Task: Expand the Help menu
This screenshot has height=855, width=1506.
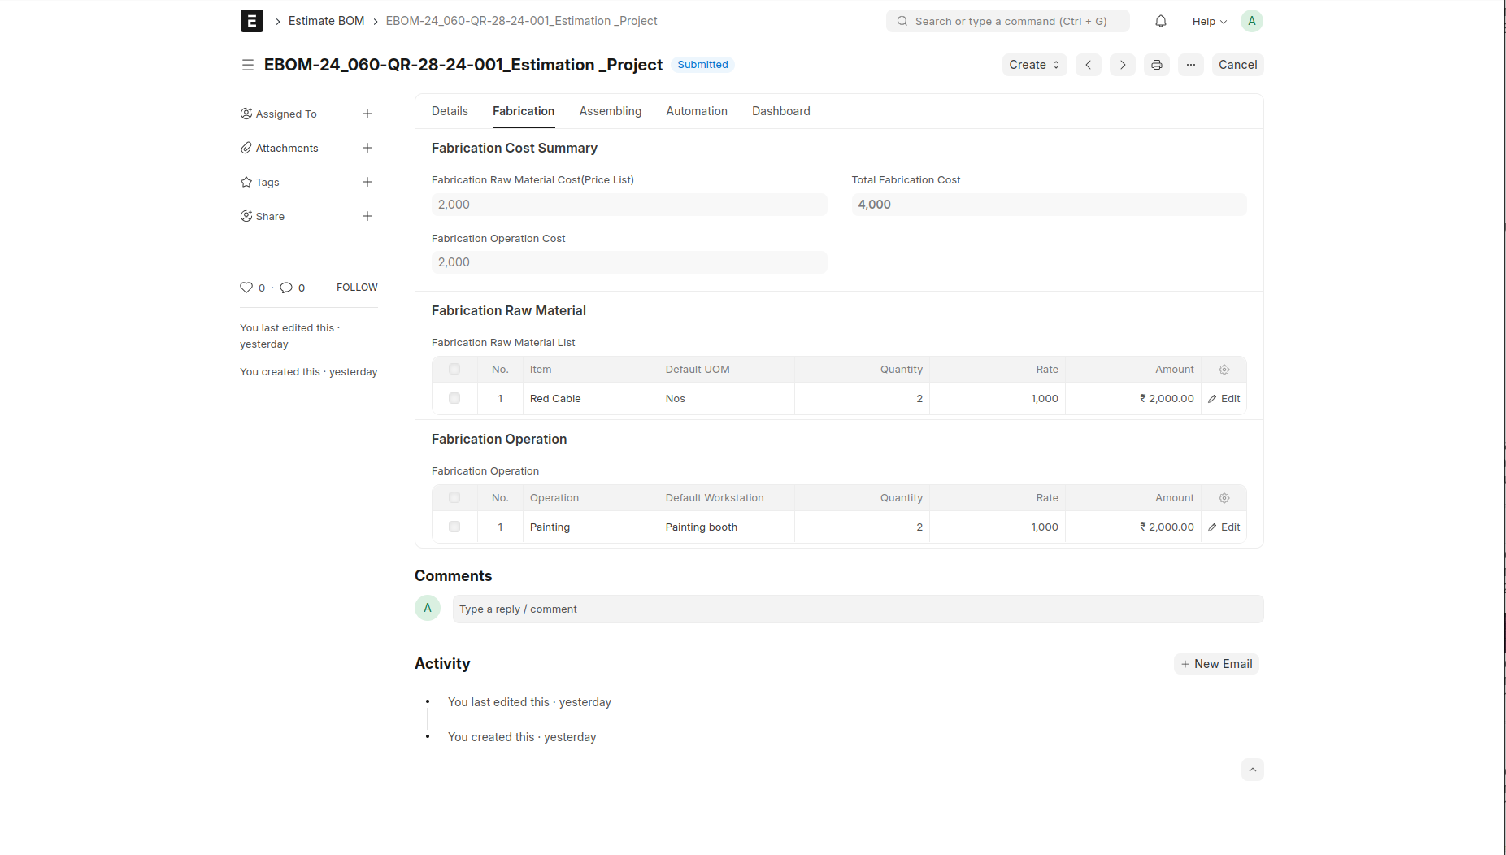Action: pyautogui.click(x=1208, y=21)
